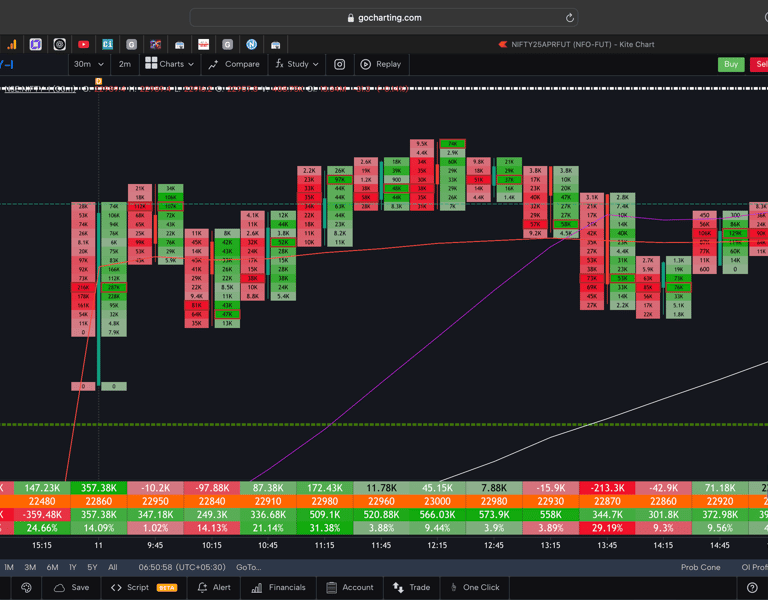Open the teal 'Ci' browser tab
The width and height of the screenshot is (768, 600).
pos(107,45)
